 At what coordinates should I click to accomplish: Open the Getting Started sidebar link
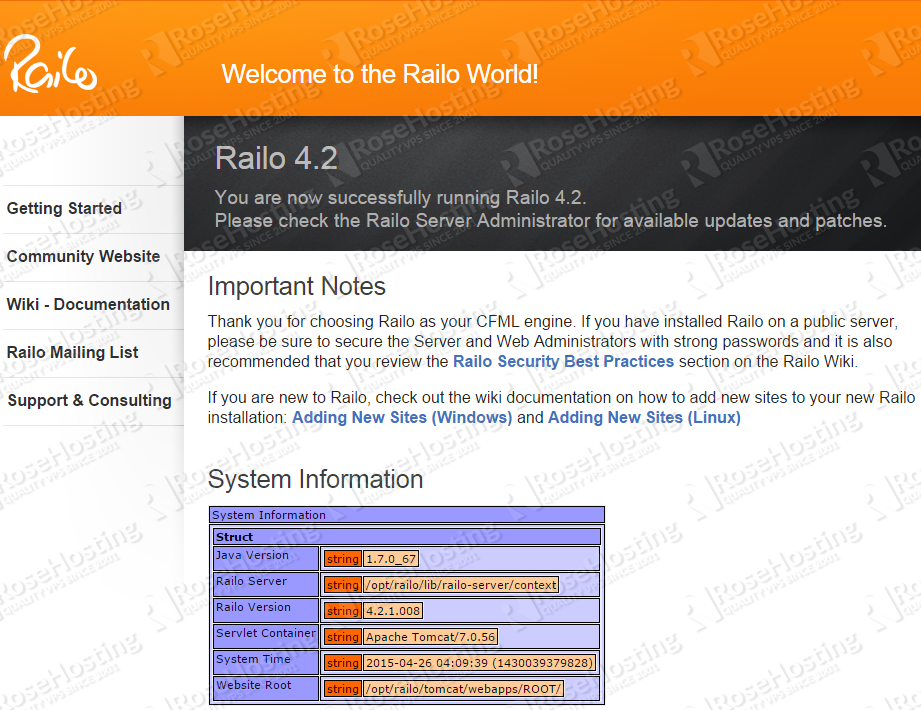tap(64, 208)
